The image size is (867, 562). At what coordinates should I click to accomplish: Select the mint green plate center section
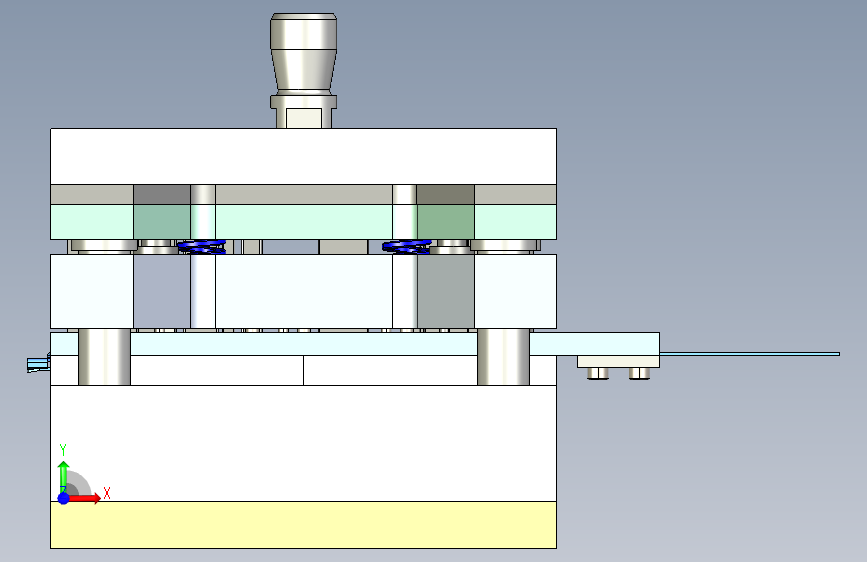point(304,222)
